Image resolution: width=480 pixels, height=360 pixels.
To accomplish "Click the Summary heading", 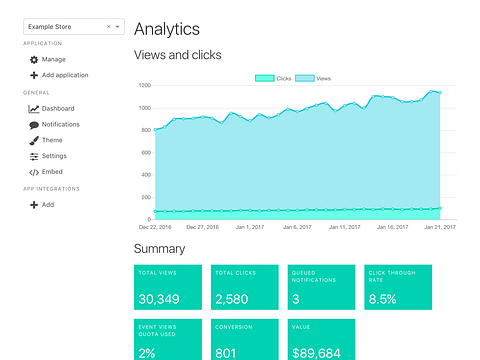I will click(x=159, y=249).
